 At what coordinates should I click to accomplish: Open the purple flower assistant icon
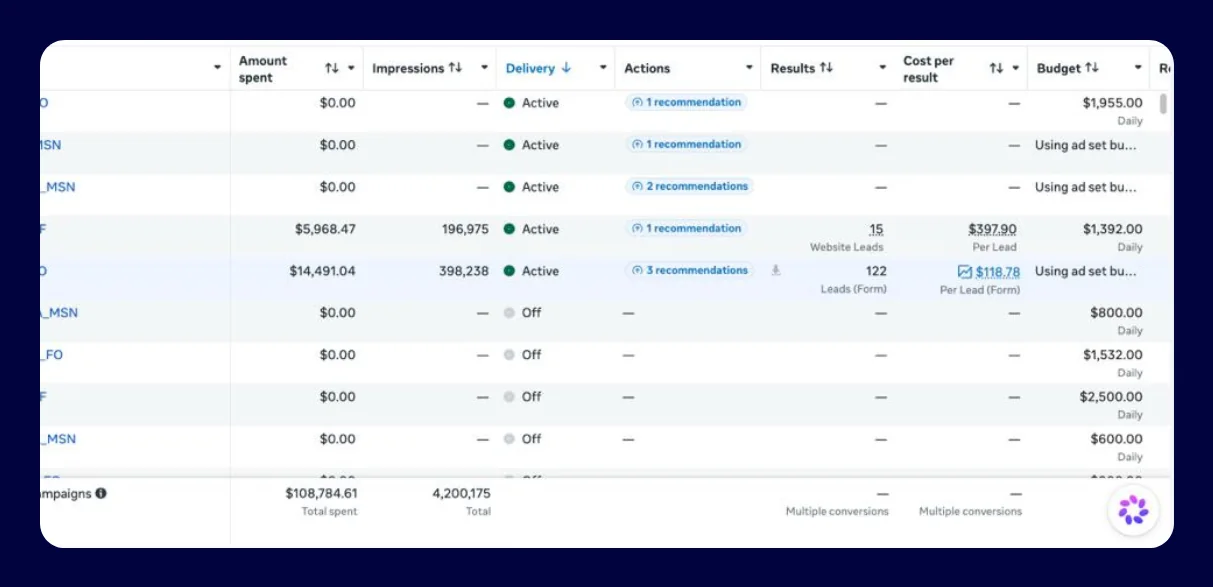click(1133, 510)
